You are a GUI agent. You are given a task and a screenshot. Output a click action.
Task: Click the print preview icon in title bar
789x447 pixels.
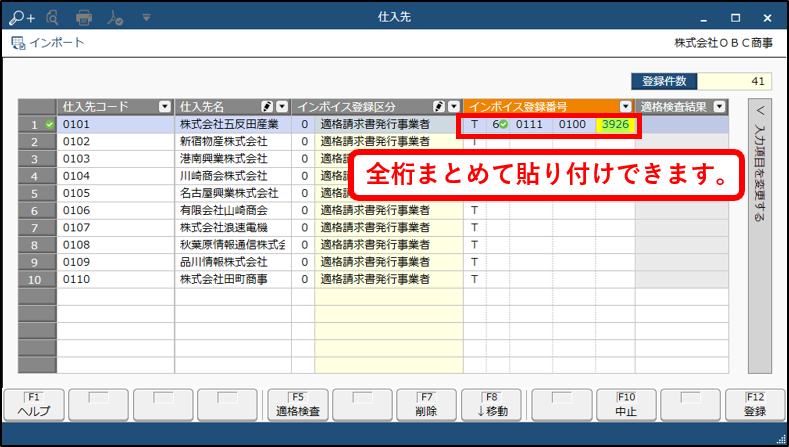click(x=52, y=18)
